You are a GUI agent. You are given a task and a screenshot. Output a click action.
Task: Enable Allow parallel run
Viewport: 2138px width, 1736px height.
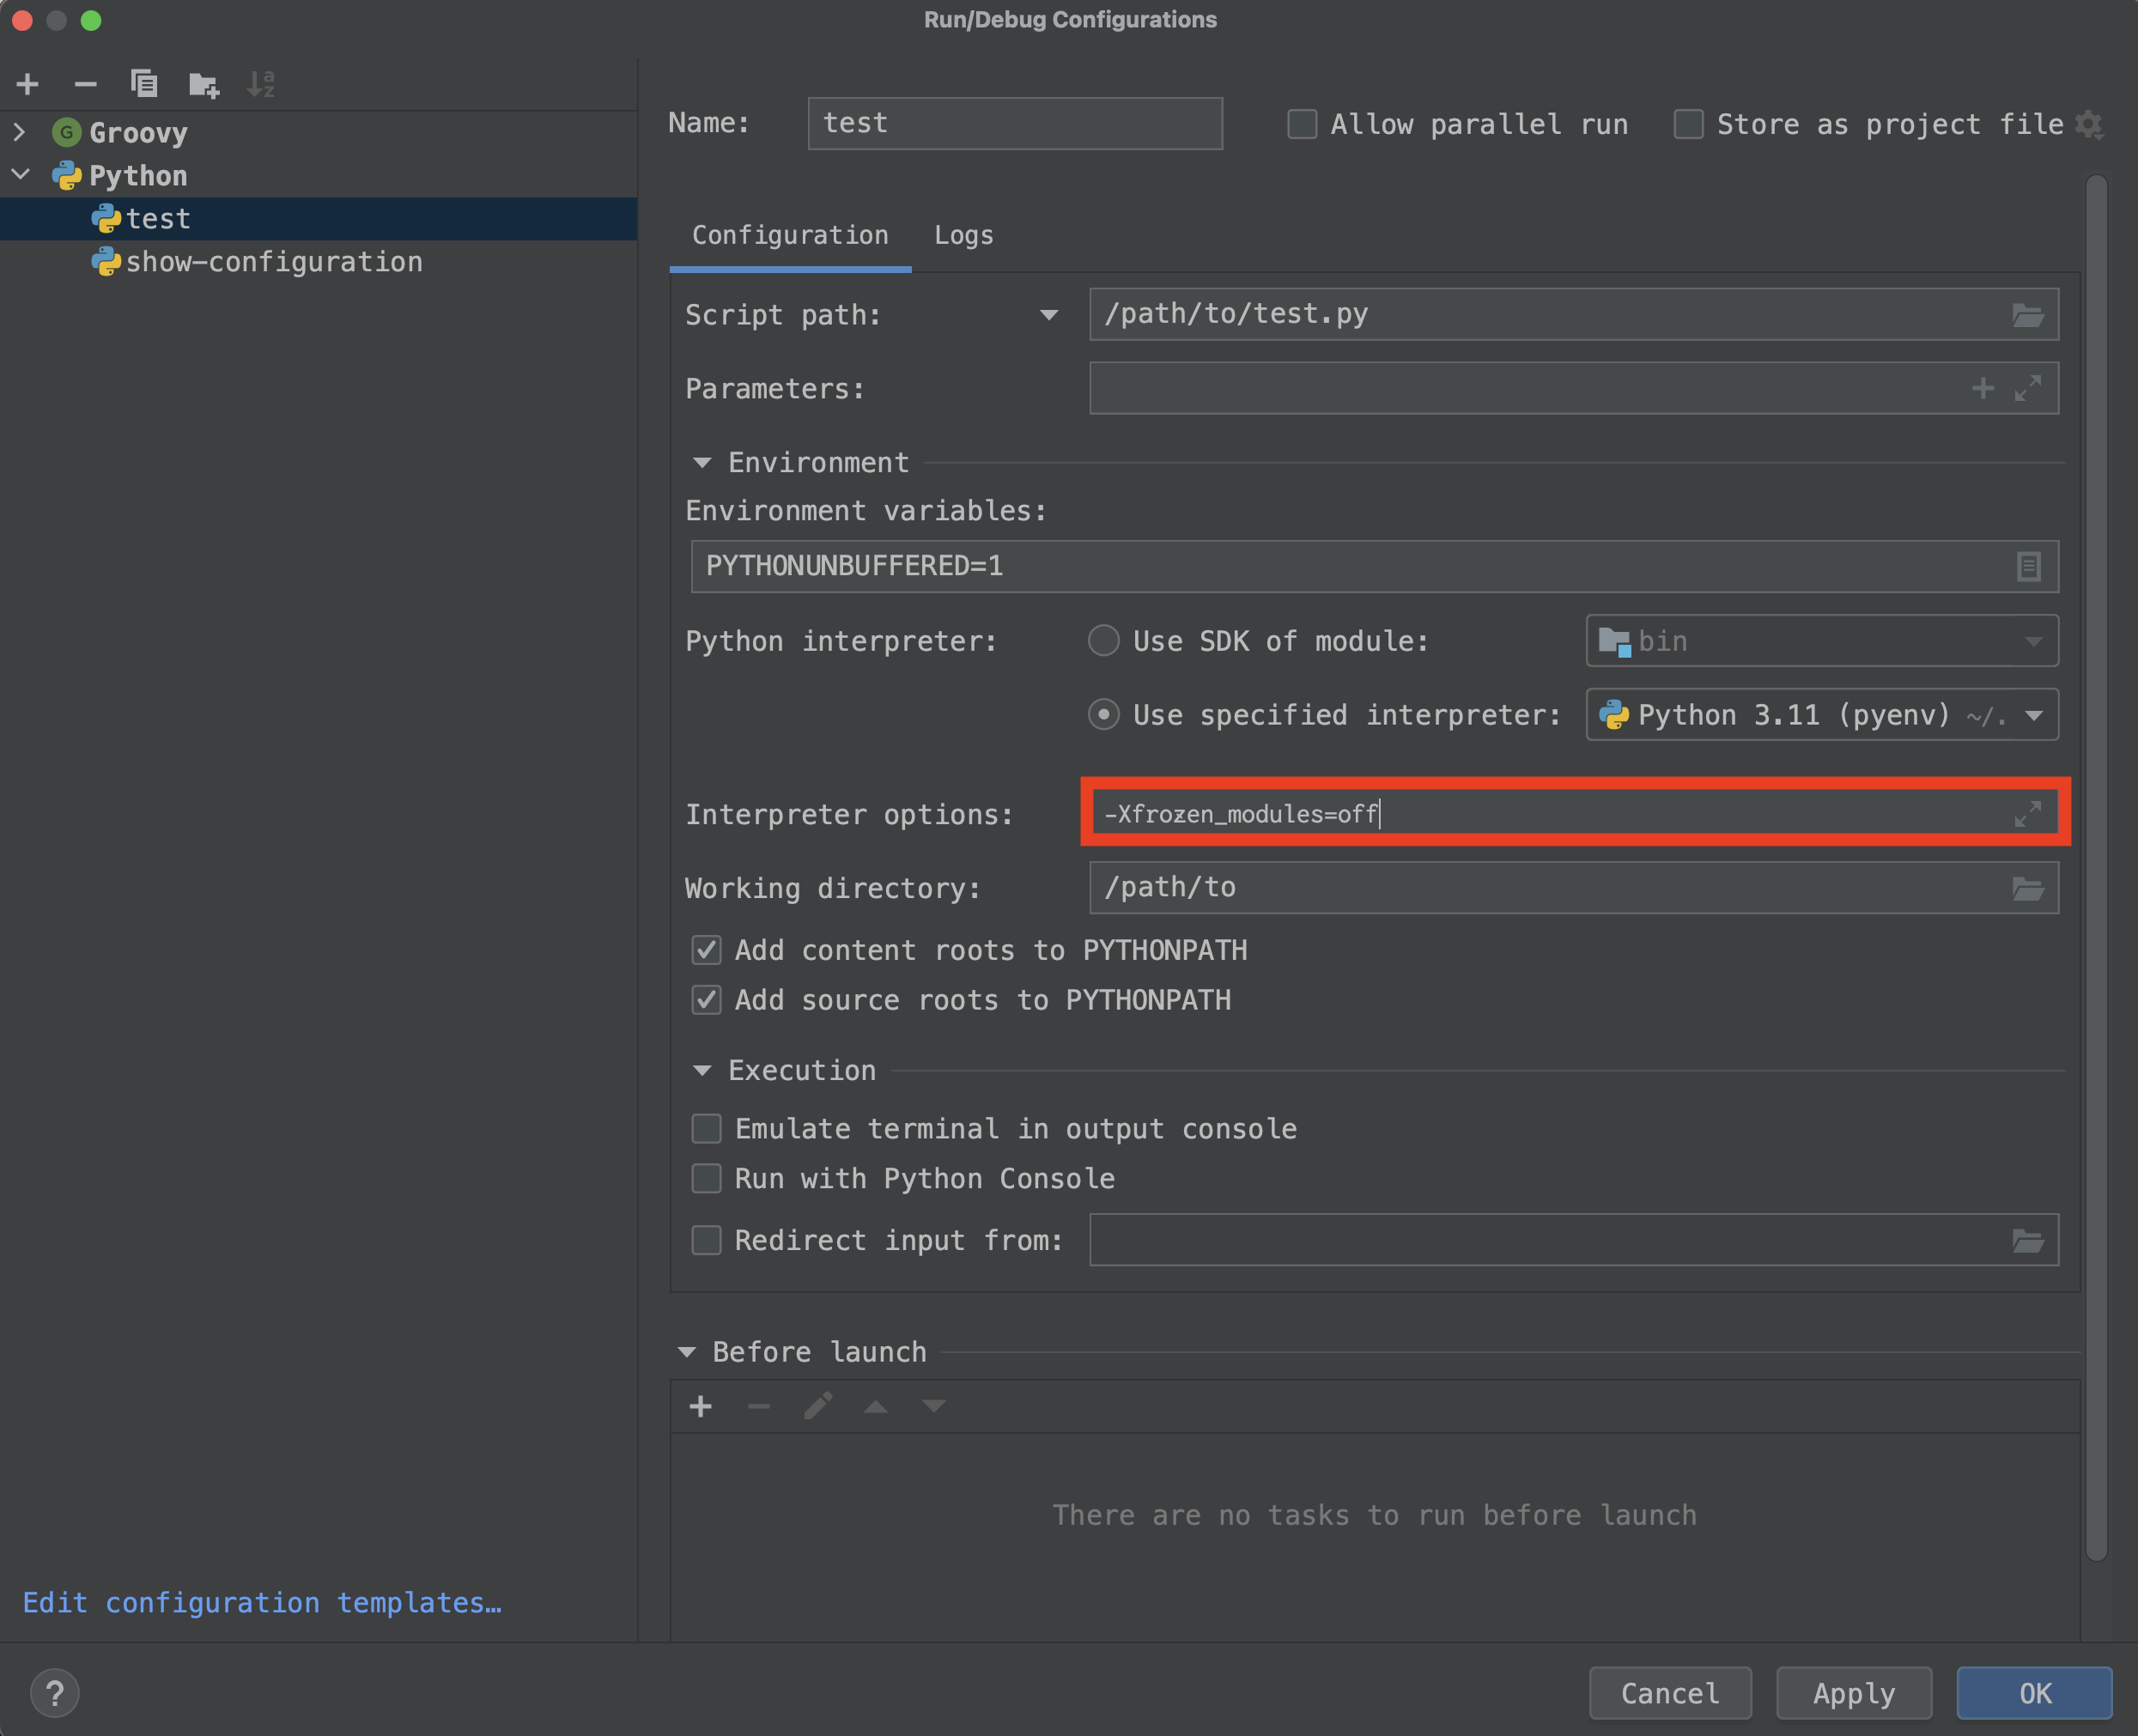[x=1302, y=124]
